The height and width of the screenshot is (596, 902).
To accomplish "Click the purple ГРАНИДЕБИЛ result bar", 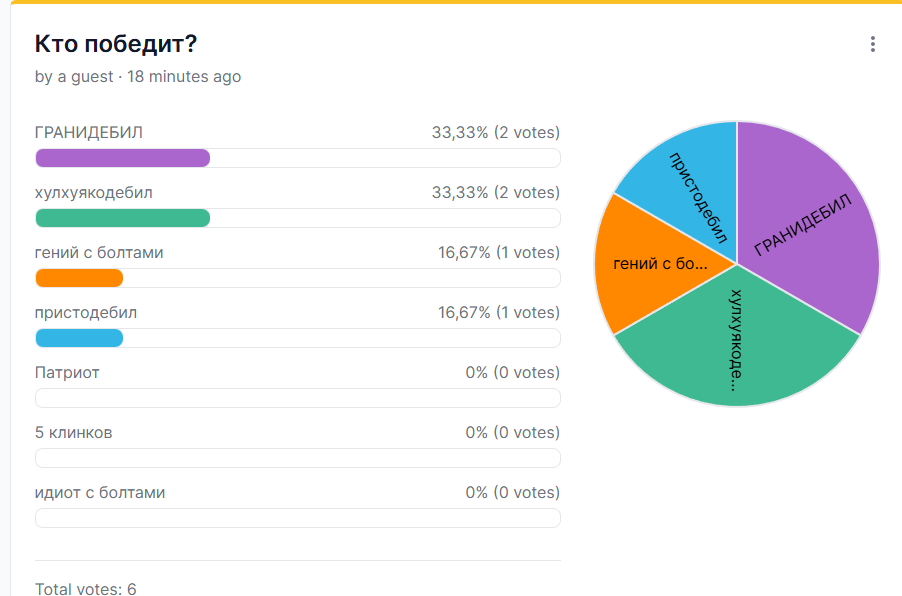I will [x=297, y=158].
